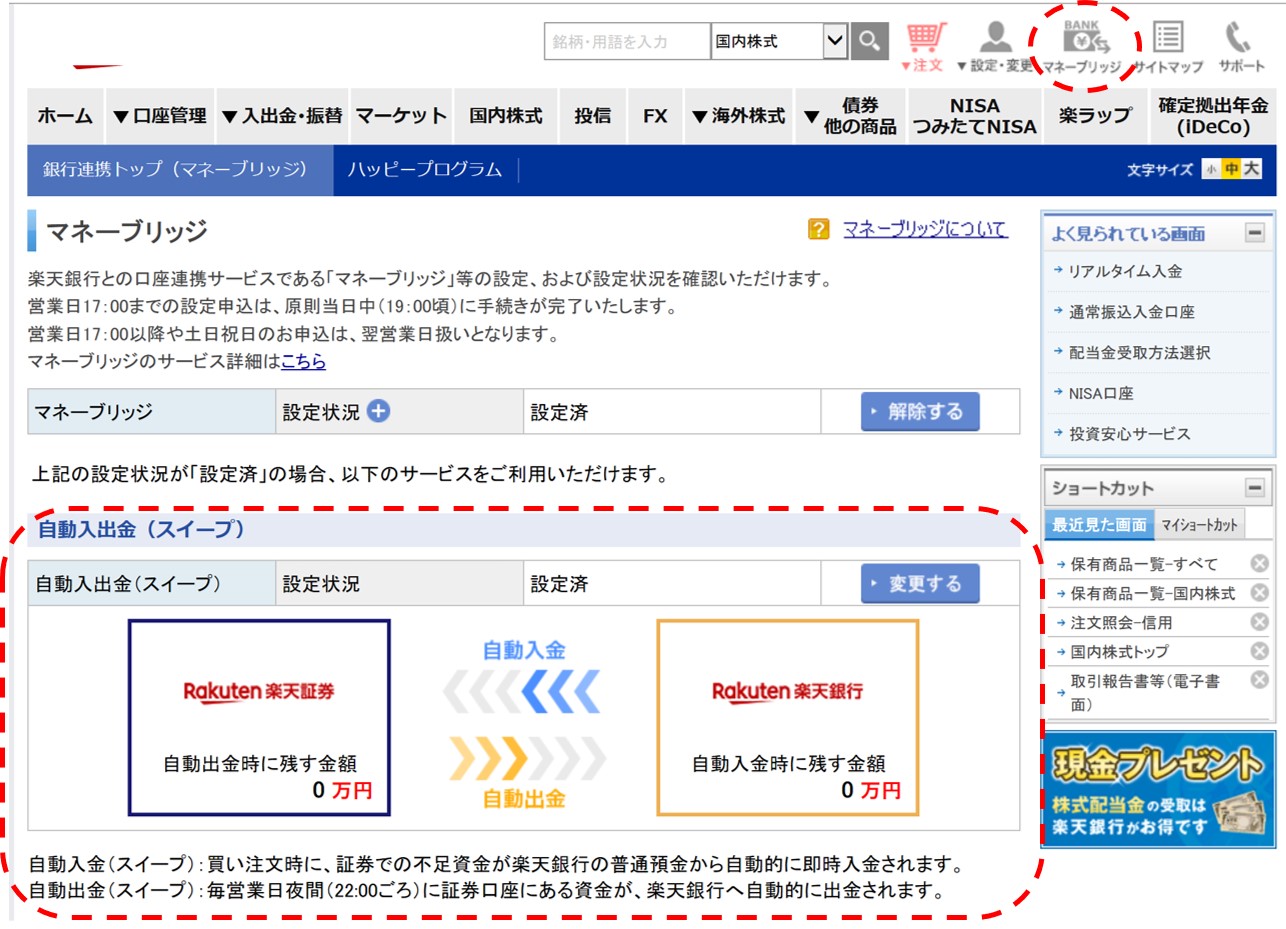Remove 注文照会-信用 shortcut with its x icon
Image resolution: width=1286 pixels, height=929 pixels.
[1260, 622]
